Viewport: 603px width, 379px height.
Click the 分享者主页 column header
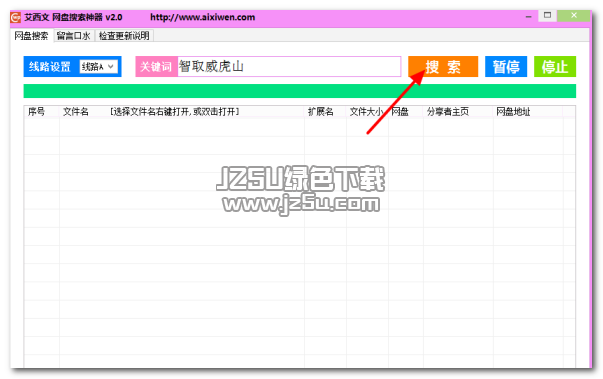coord(458,111)
